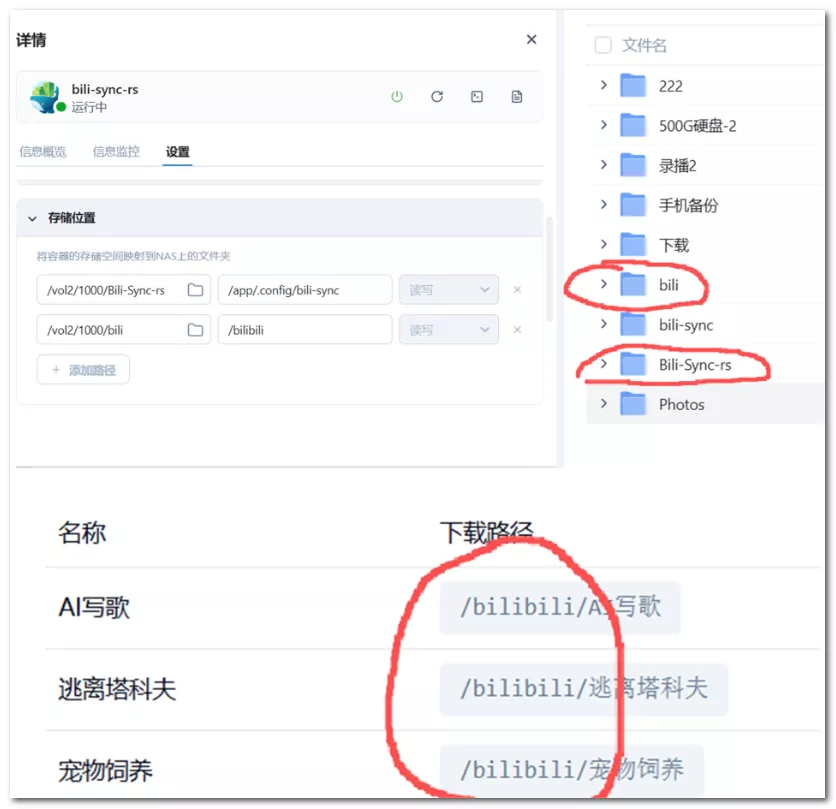Browse folder for /vol2/1000/bili path
This screenshot has height=809, width=836.
[x=196, y=330]
